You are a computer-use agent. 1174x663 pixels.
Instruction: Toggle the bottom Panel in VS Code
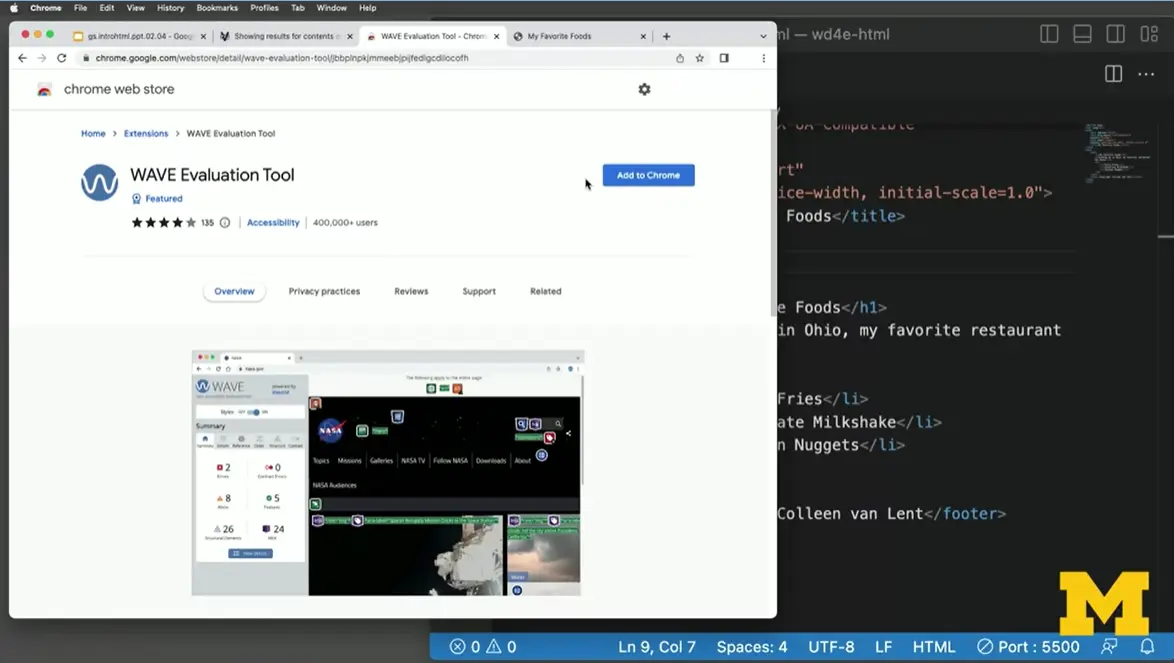(1082, 33)
